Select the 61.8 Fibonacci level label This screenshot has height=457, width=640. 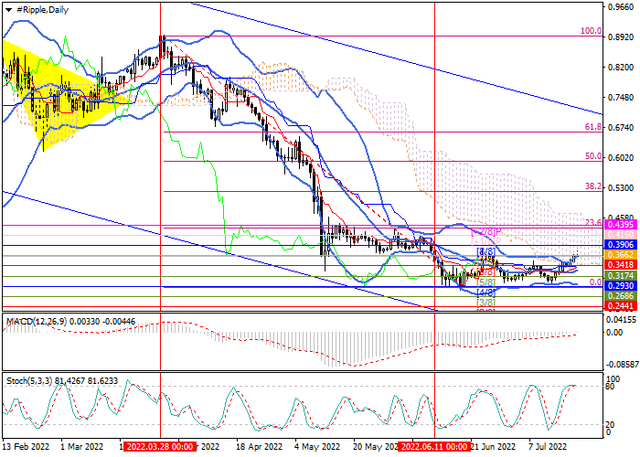[591, 127]
